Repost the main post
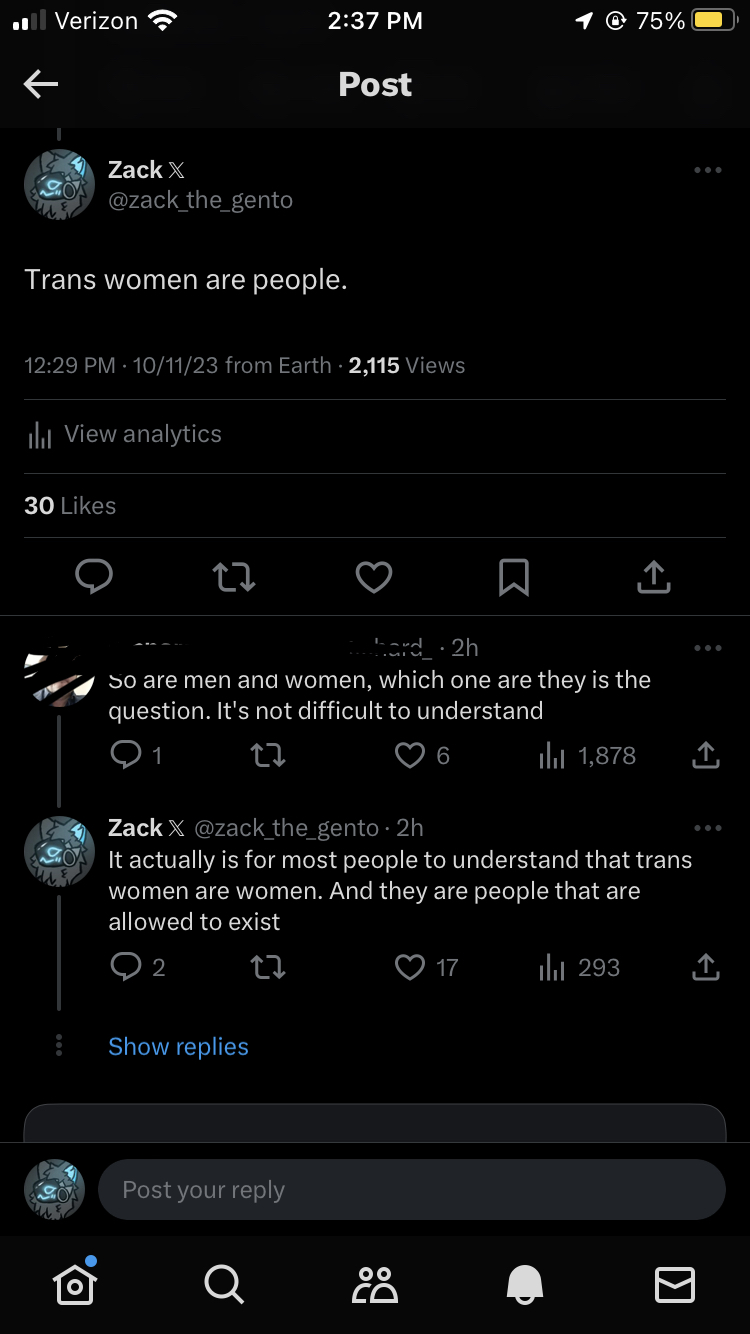 coord(234,576)
